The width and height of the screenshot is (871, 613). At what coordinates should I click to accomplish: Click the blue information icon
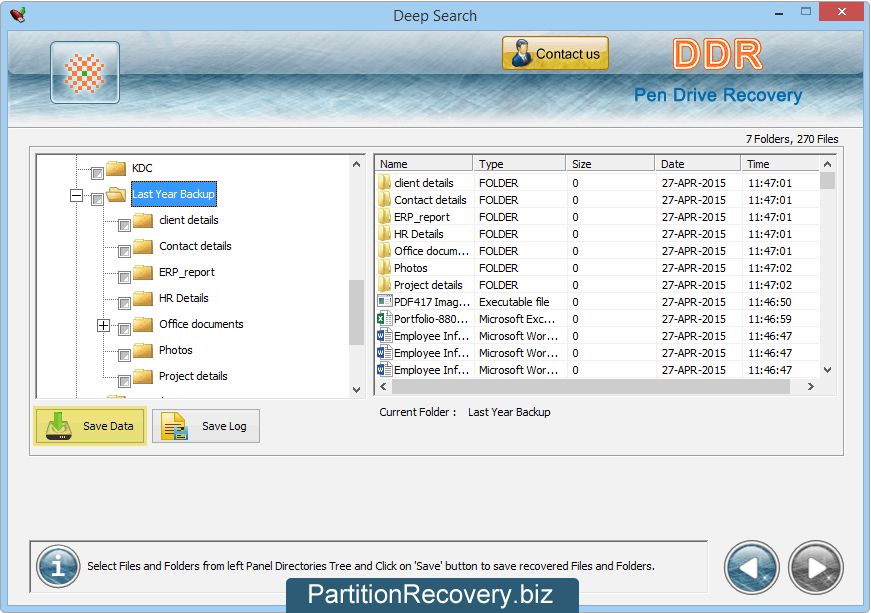coord(58,566)
